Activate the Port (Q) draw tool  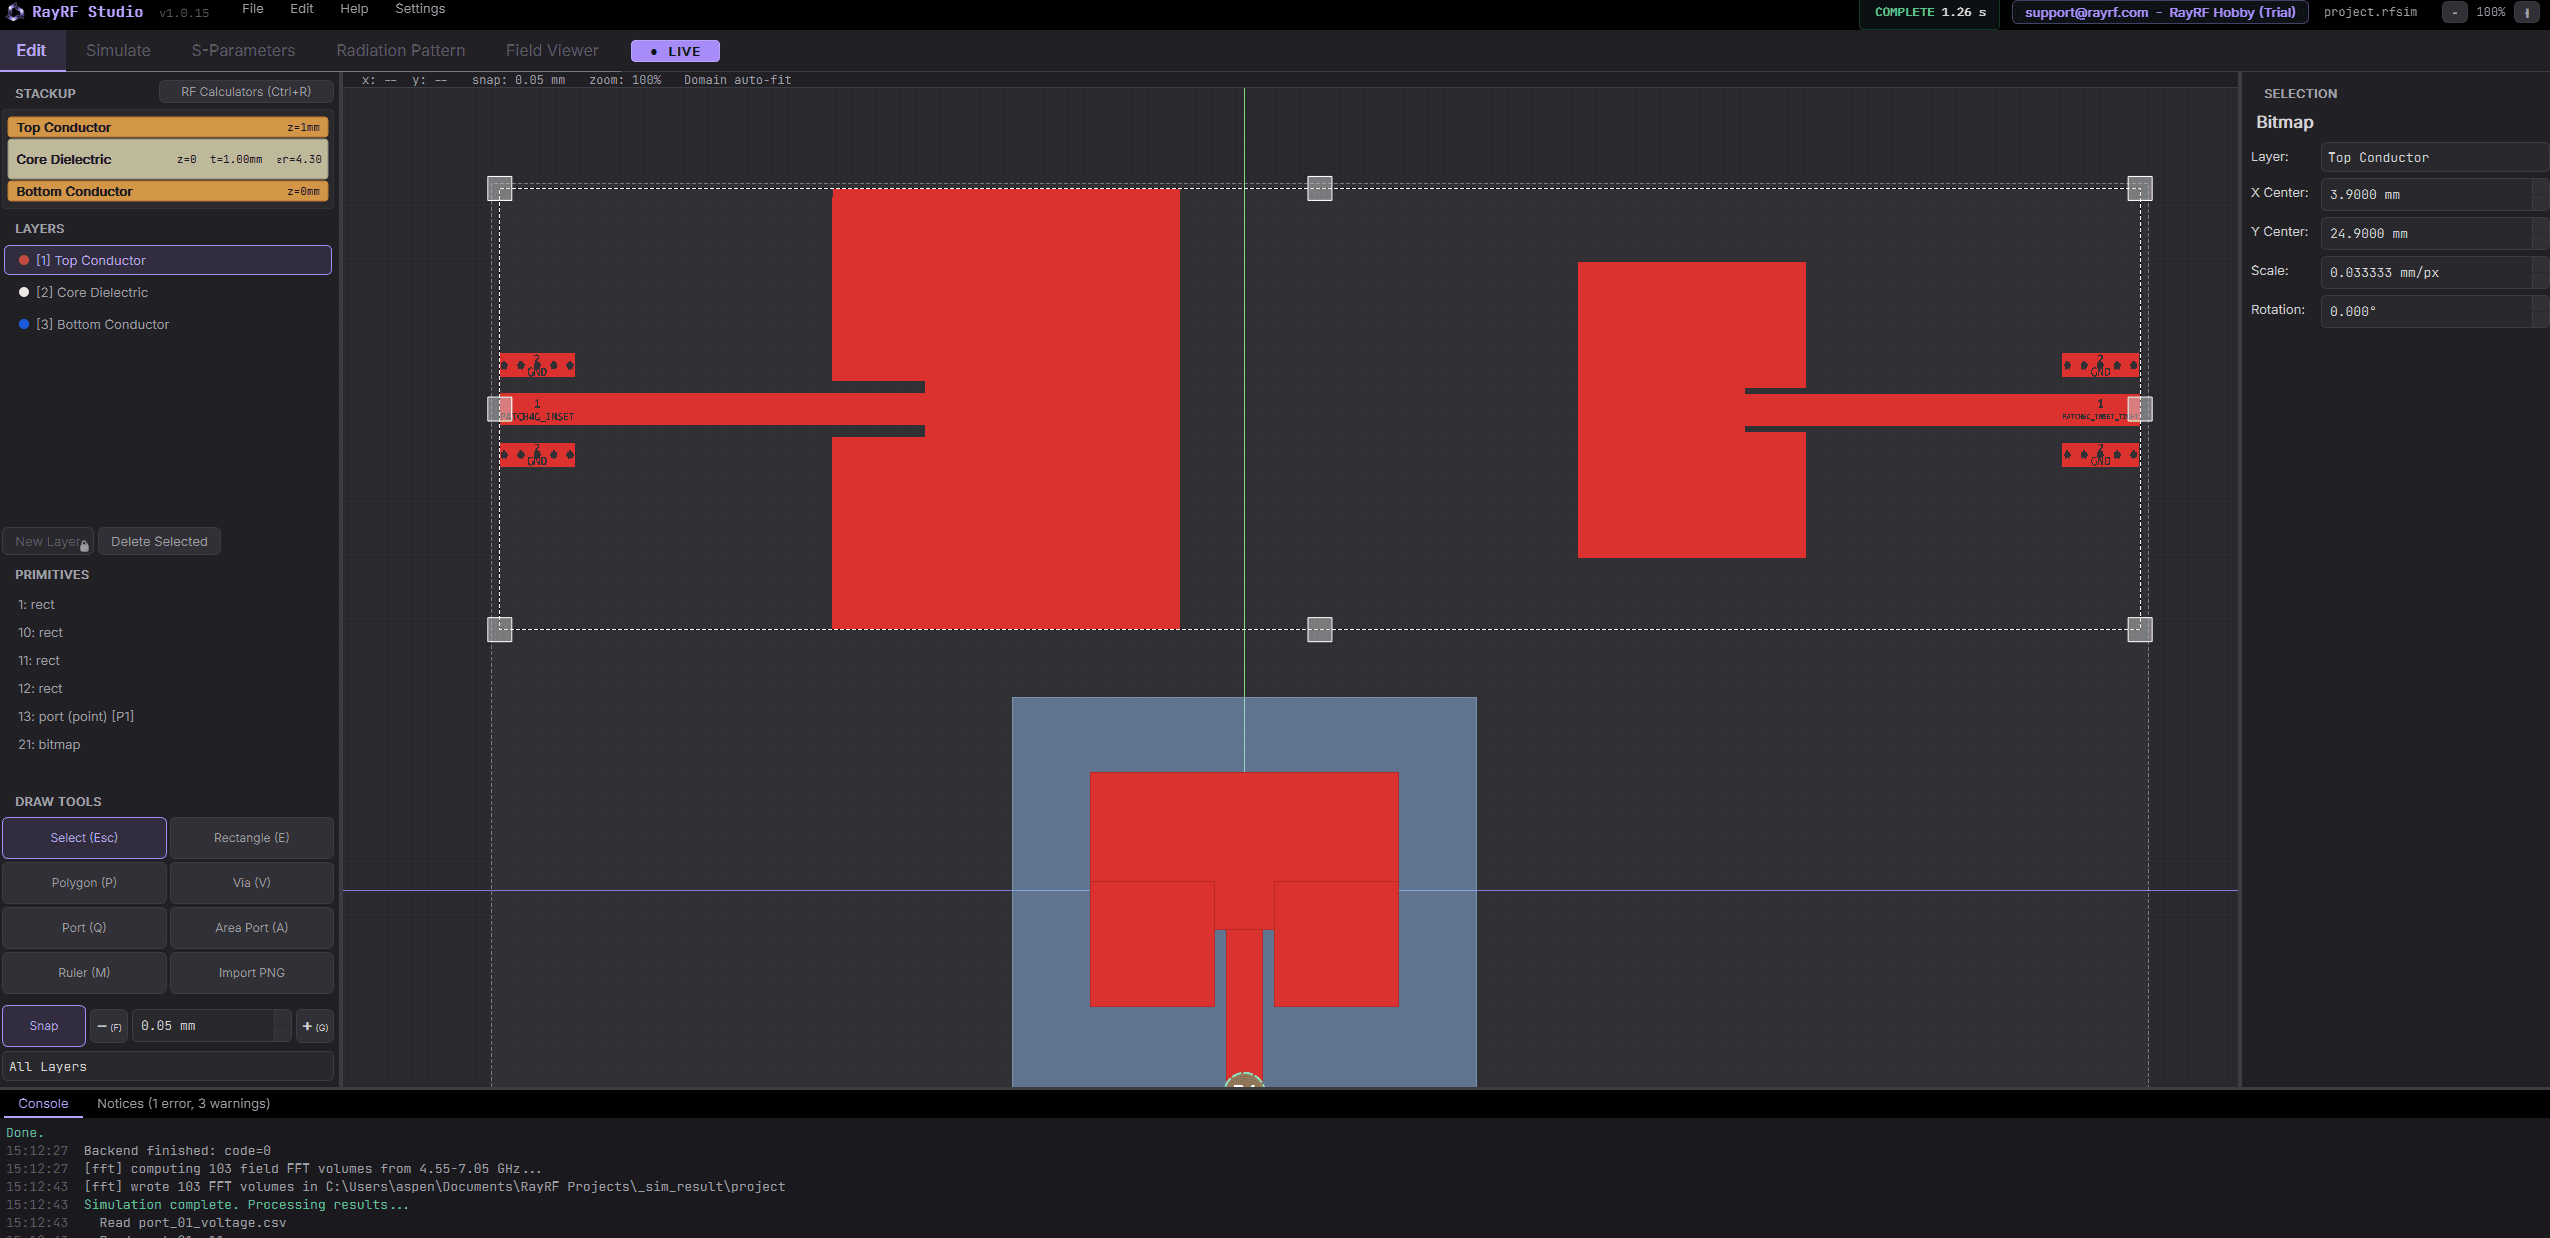click(x=84, y=928)
